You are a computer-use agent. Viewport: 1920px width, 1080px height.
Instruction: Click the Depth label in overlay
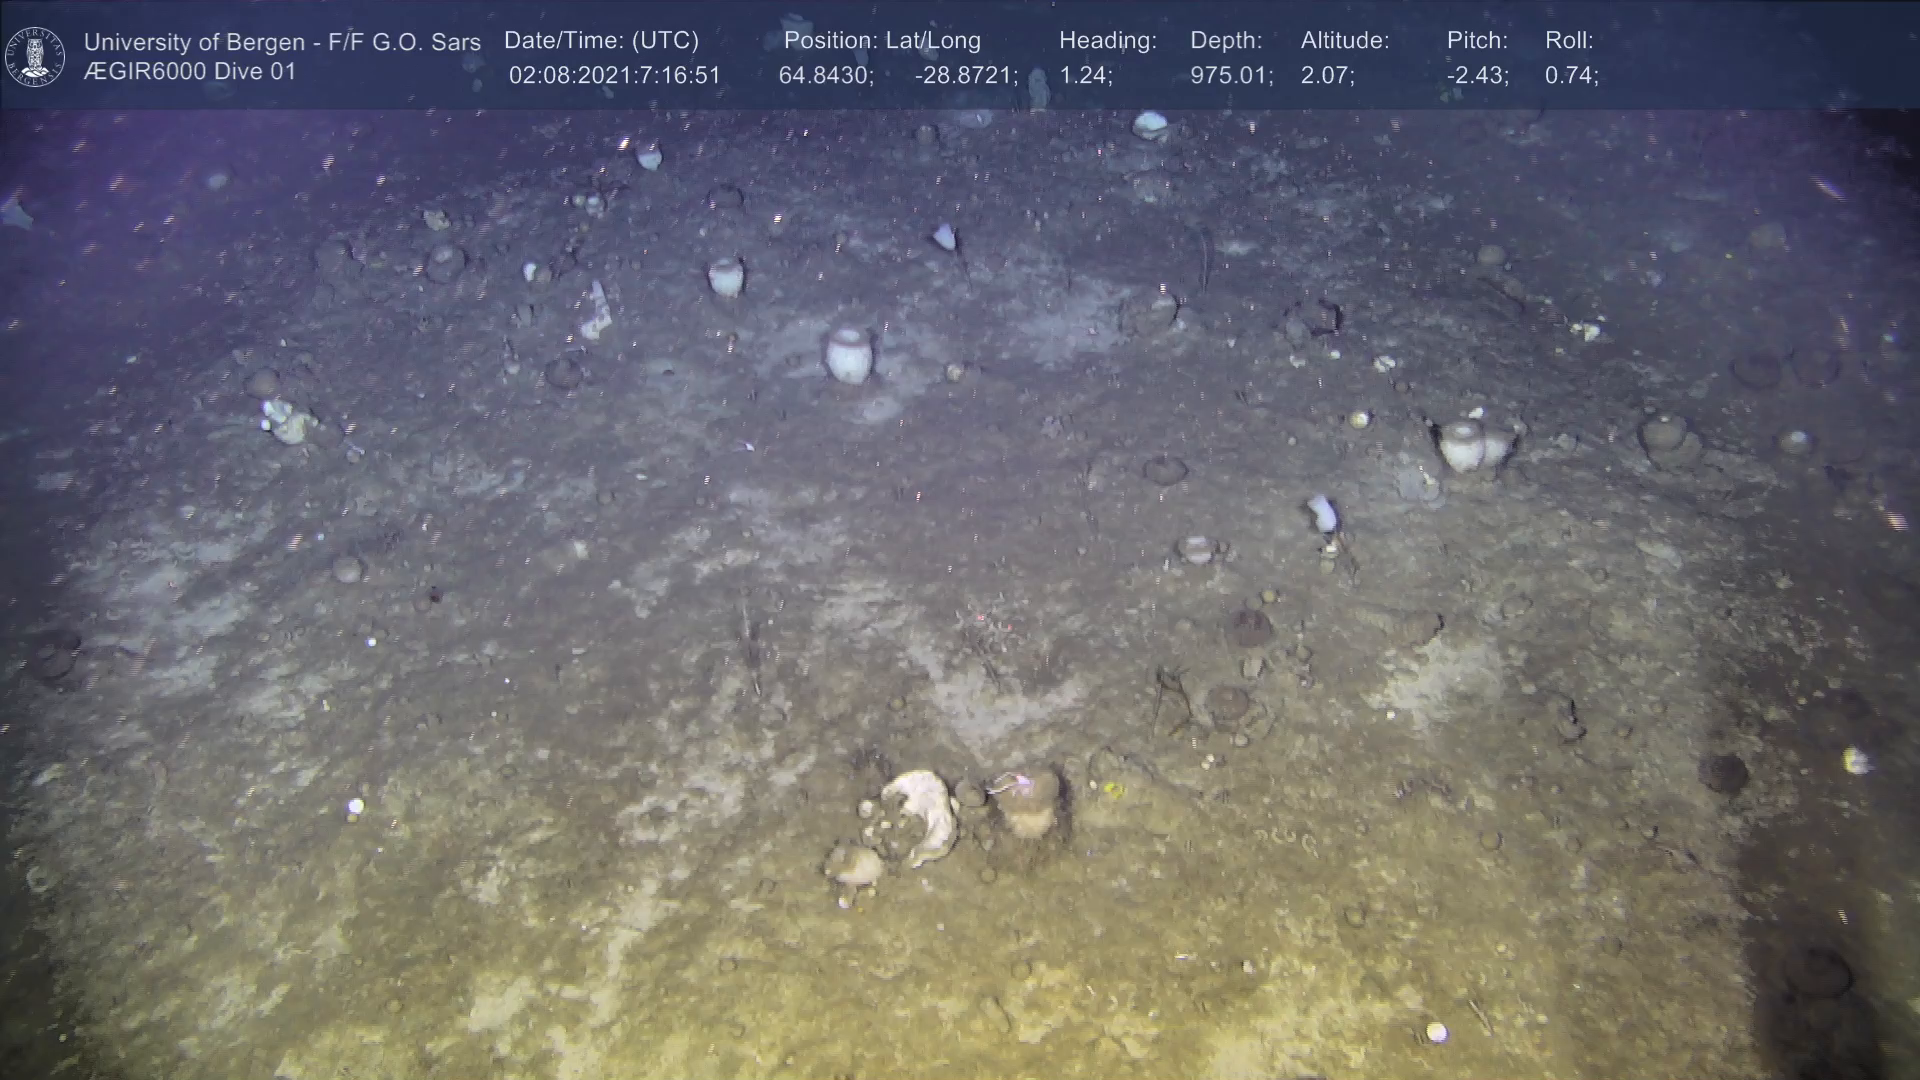point(1225,41)
